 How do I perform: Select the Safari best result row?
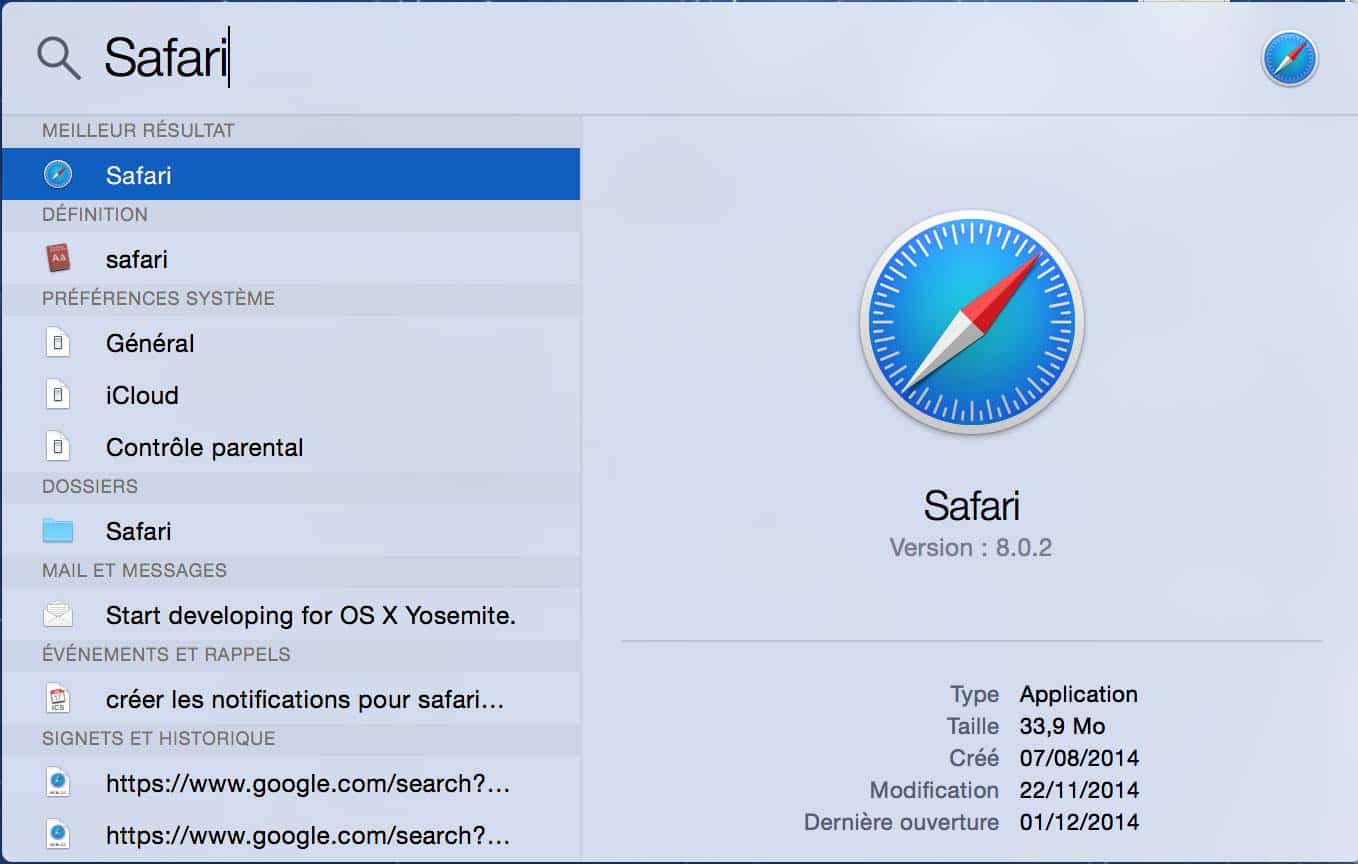tap(291, 175)
